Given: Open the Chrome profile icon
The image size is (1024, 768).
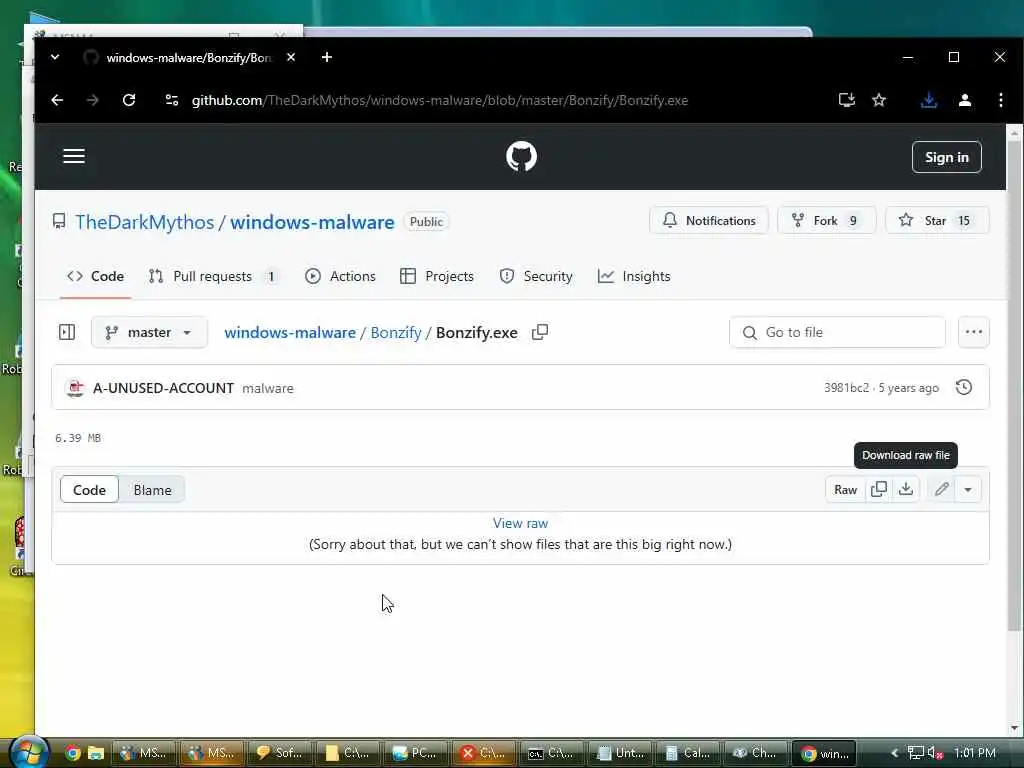Looking at the screenshot, I should click(965, 100).
